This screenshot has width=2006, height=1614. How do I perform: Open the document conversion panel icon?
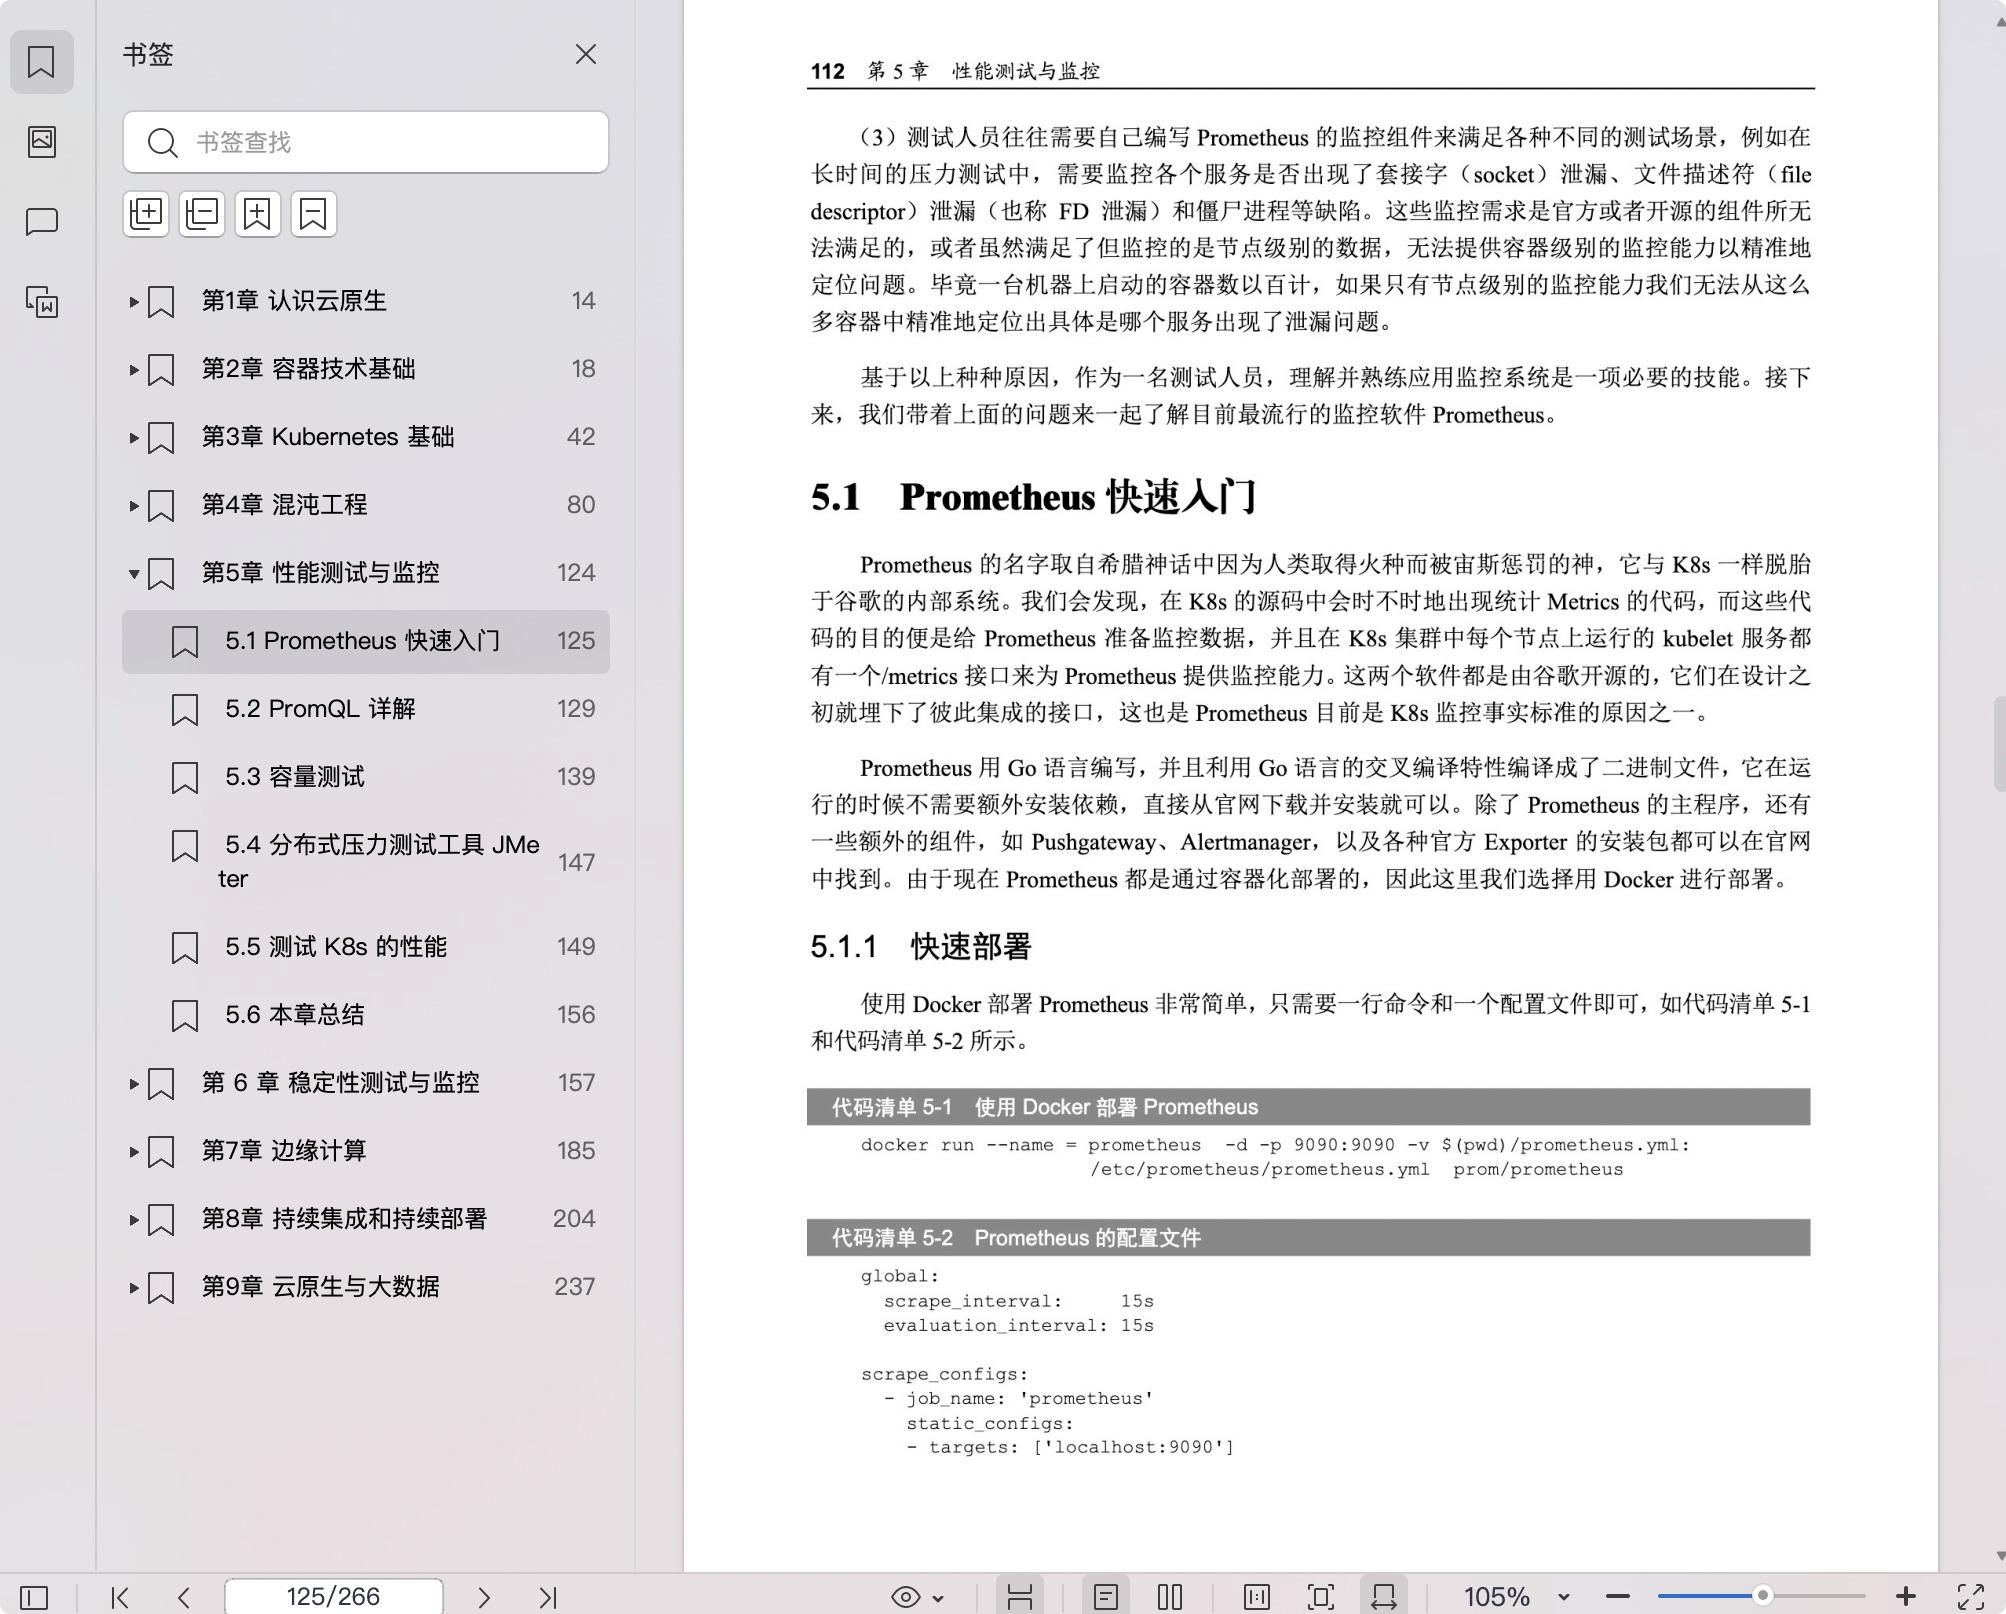[41, 301]
